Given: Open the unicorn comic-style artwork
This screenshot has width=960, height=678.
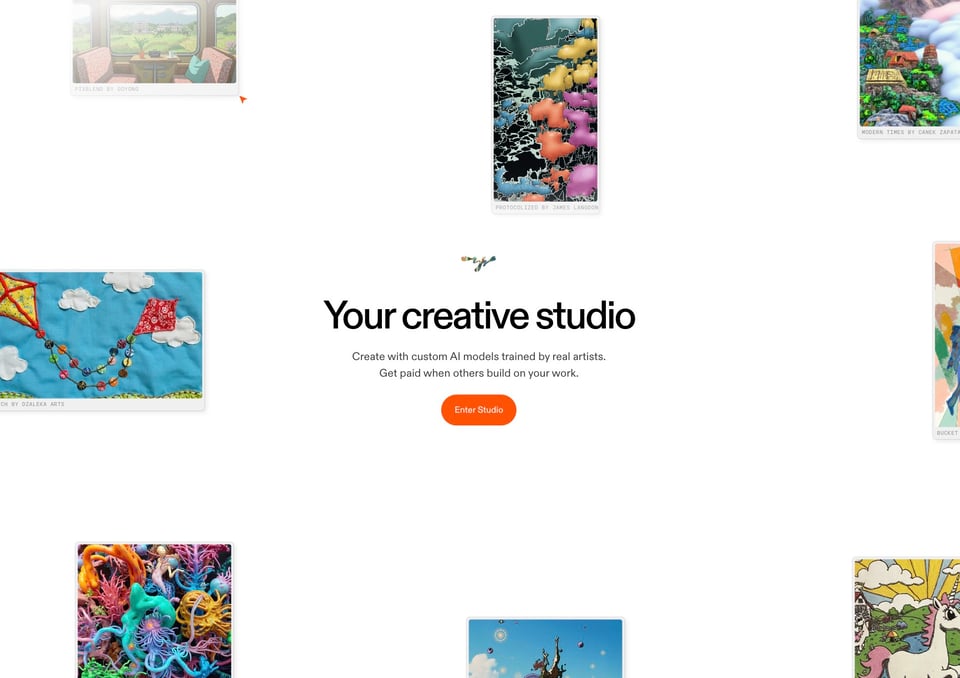Looking at the screenshot, I should (x=907, y=619).
